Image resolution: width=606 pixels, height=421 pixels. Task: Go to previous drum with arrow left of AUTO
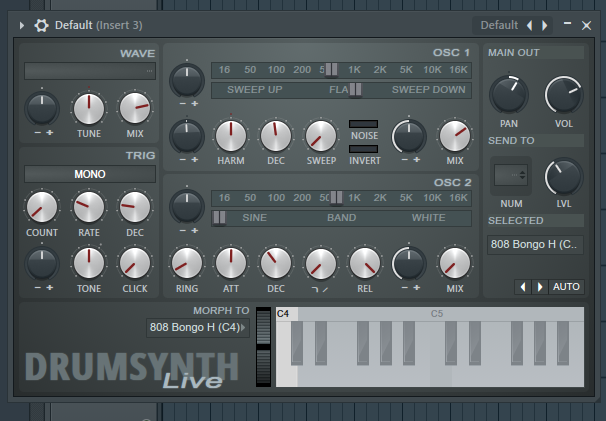click(523, 287)
